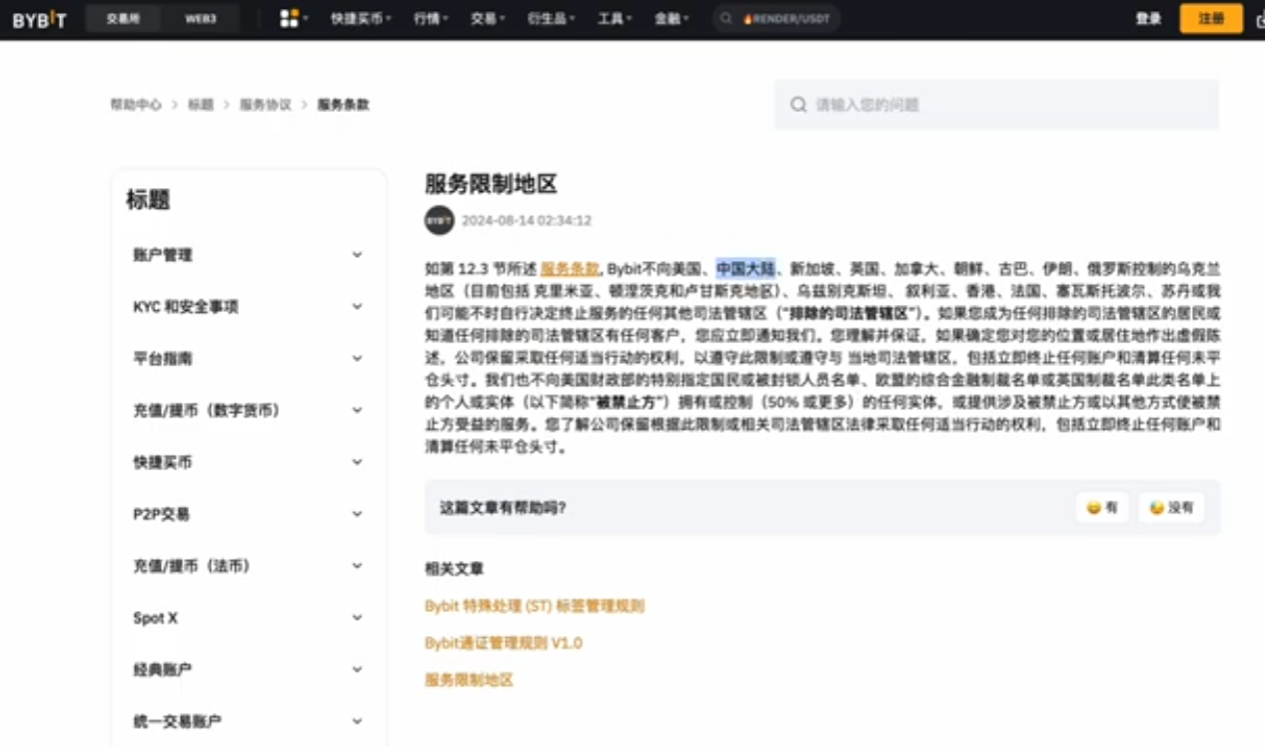Image resolution: width=1265 pixels, height=747 pixels.
Task: Click the highlighted 中国大陆 text
Action: pyautogui.click(x=745, y=268)
